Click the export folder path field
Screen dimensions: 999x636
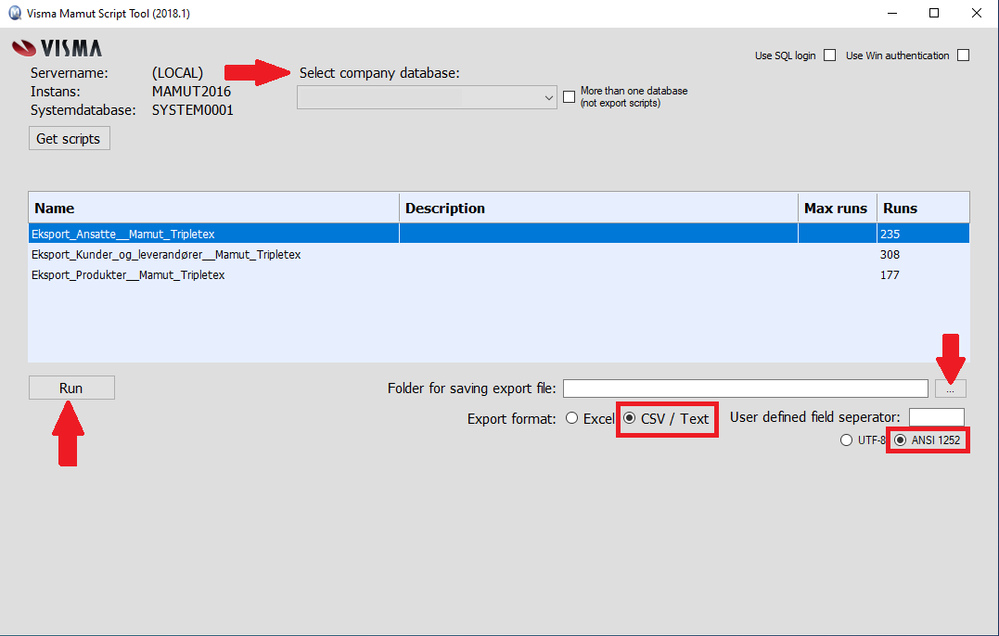coord(745,388)
